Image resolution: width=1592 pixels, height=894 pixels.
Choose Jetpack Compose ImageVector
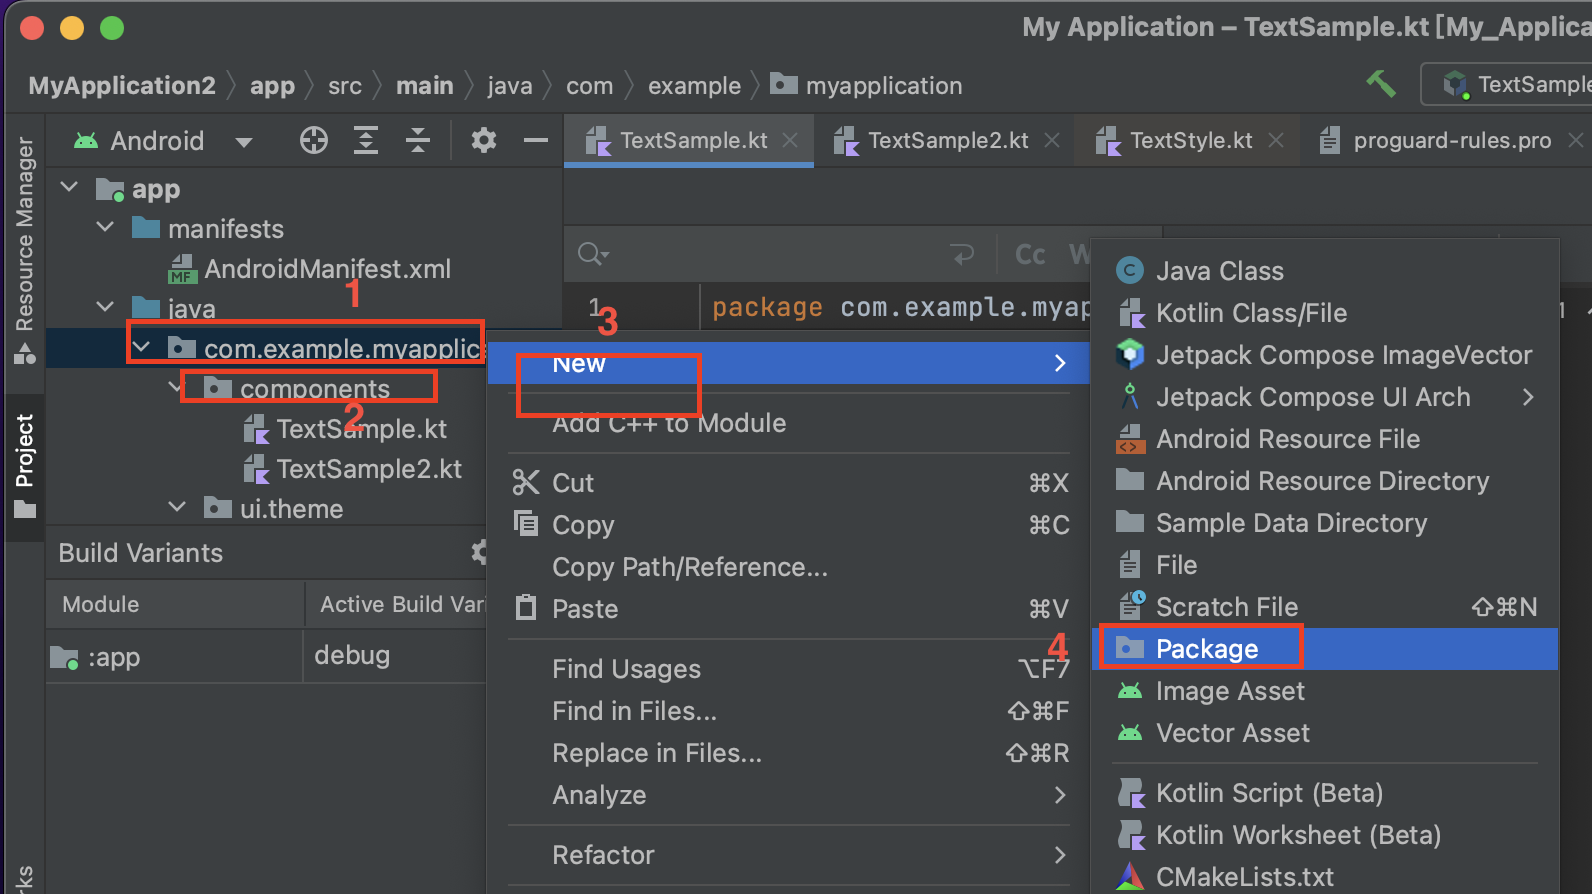[1325, 355]
